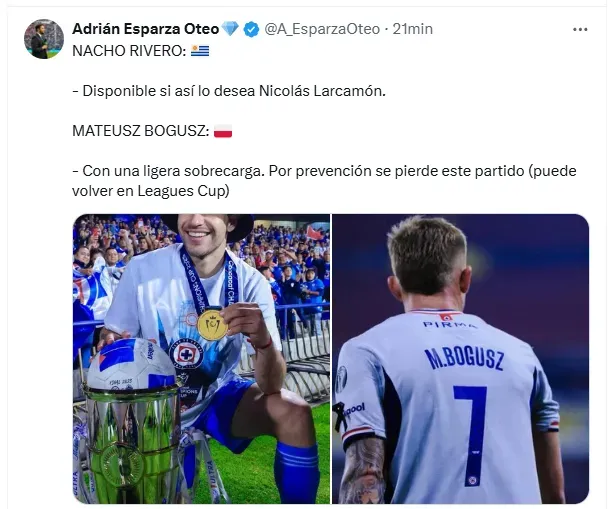This screenshot has width=609, height=509.
Task: Click the Cruz Azul crest on the shirt
Action: point(185,352)
